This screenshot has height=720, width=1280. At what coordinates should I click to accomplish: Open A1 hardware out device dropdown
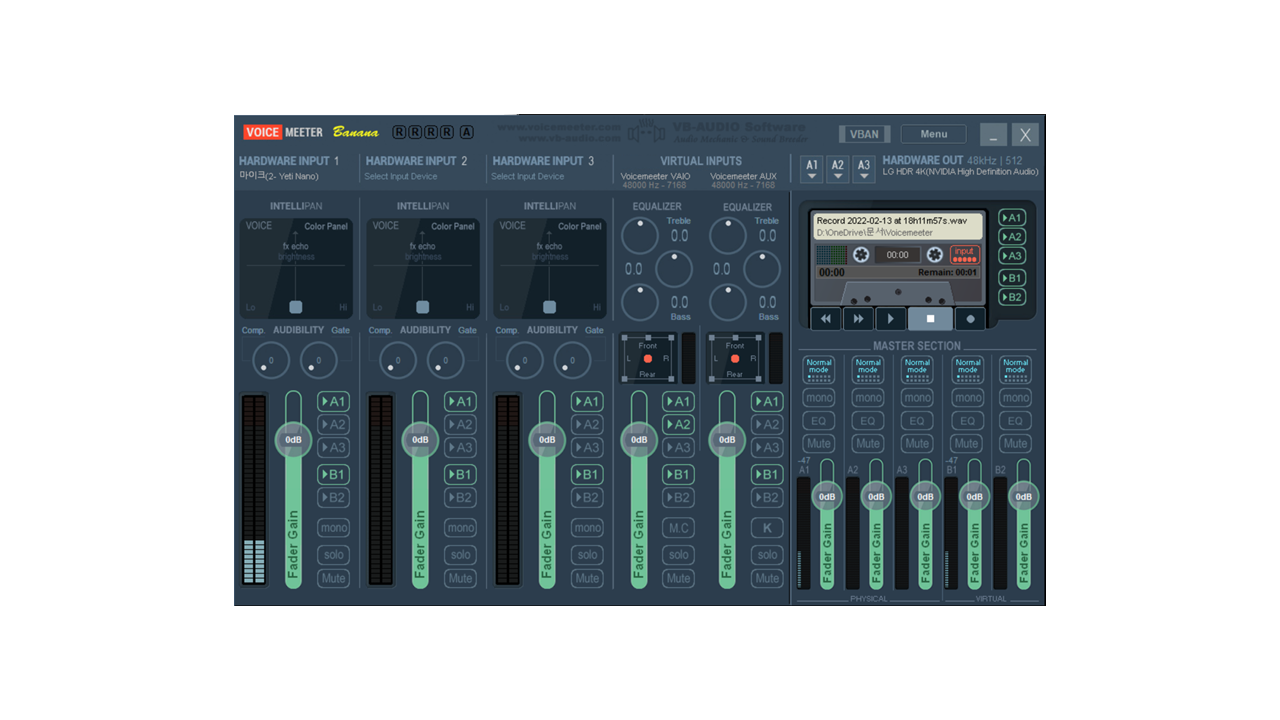pyautogui.click(x=812, y=169)
